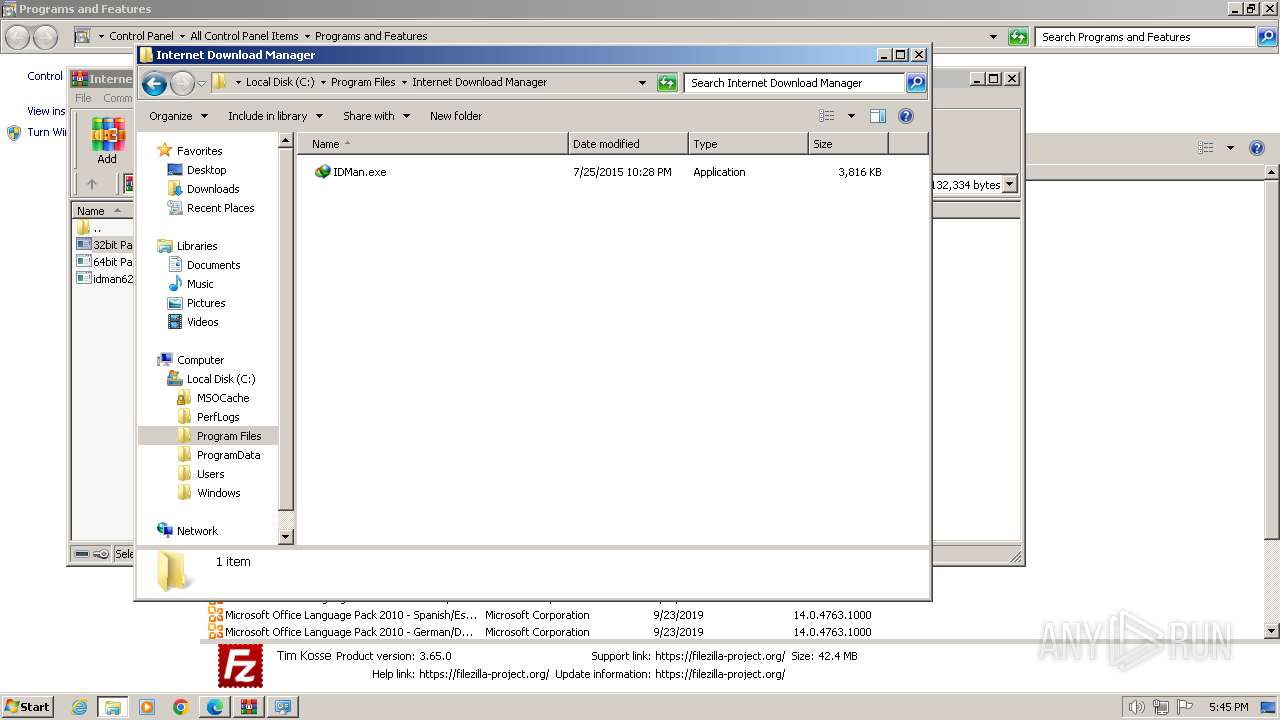Open the Windows Explorer taskbar icon

click(113, 707)
